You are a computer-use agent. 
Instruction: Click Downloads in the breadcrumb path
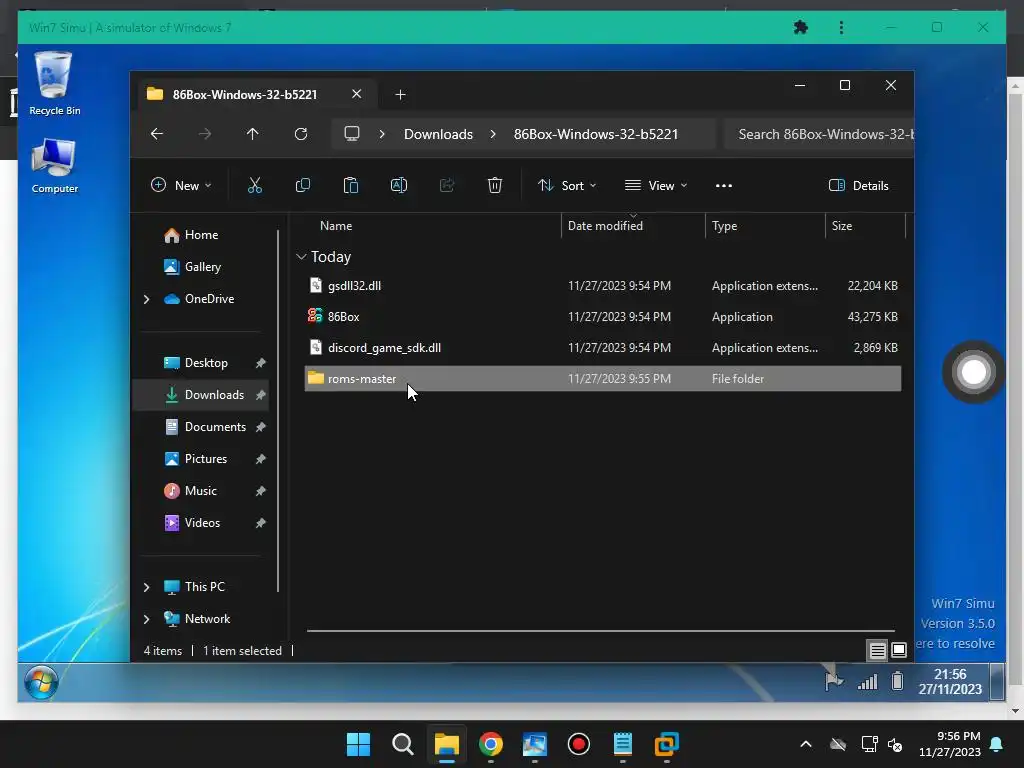438,134
